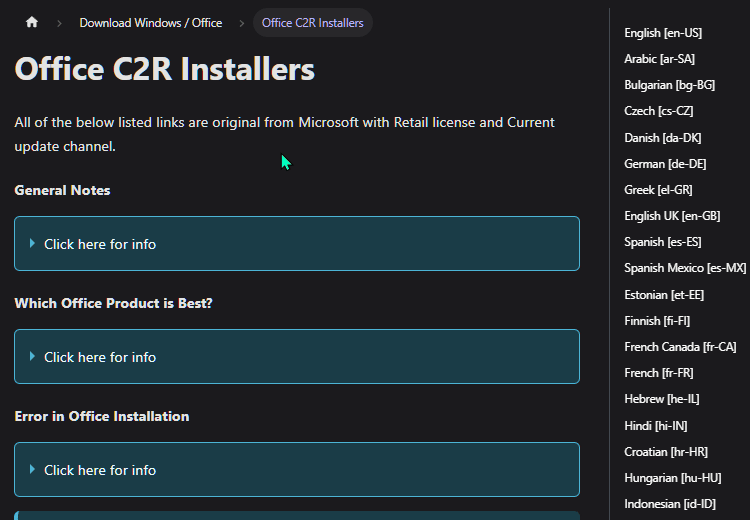Click the Office C2R Installers page title
Image resolution: width=750 pixels, height=520 pixels.
tap(165, 69)
